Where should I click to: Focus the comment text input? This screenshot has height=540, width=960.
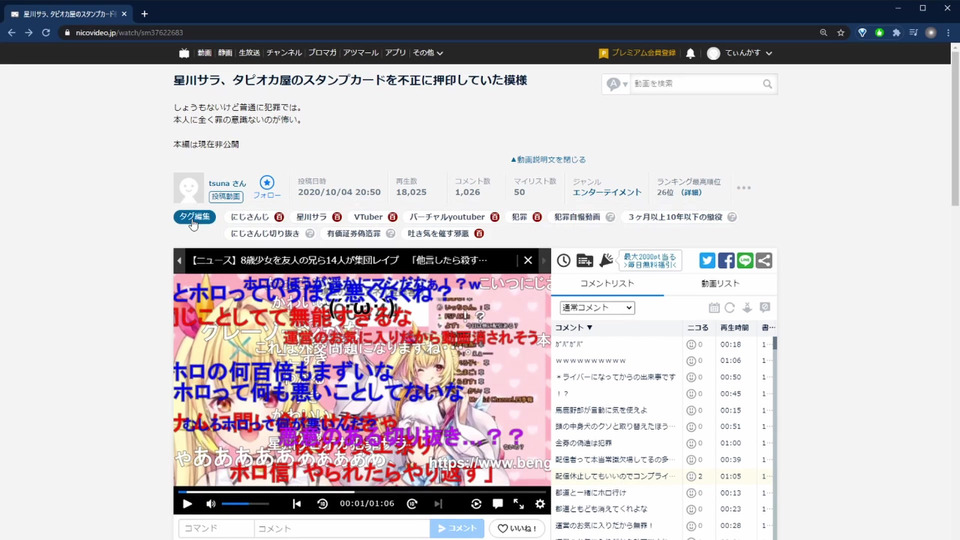[342, 528]
